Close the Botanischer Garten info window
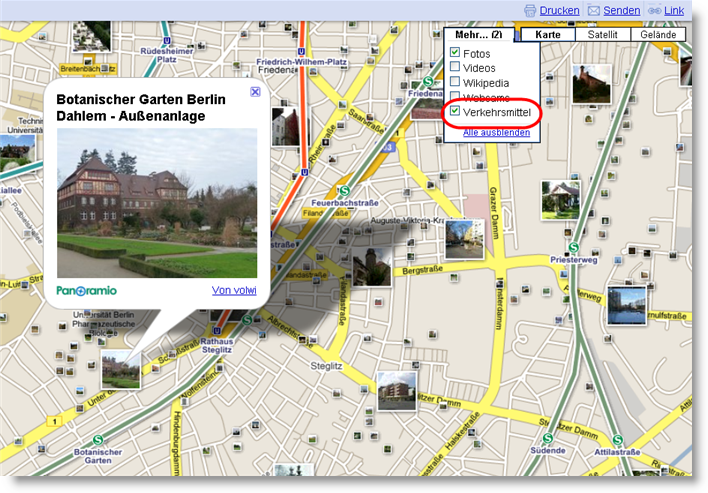Image resolution: width=708 pixels, height=493 pixels. click(255, 92)
